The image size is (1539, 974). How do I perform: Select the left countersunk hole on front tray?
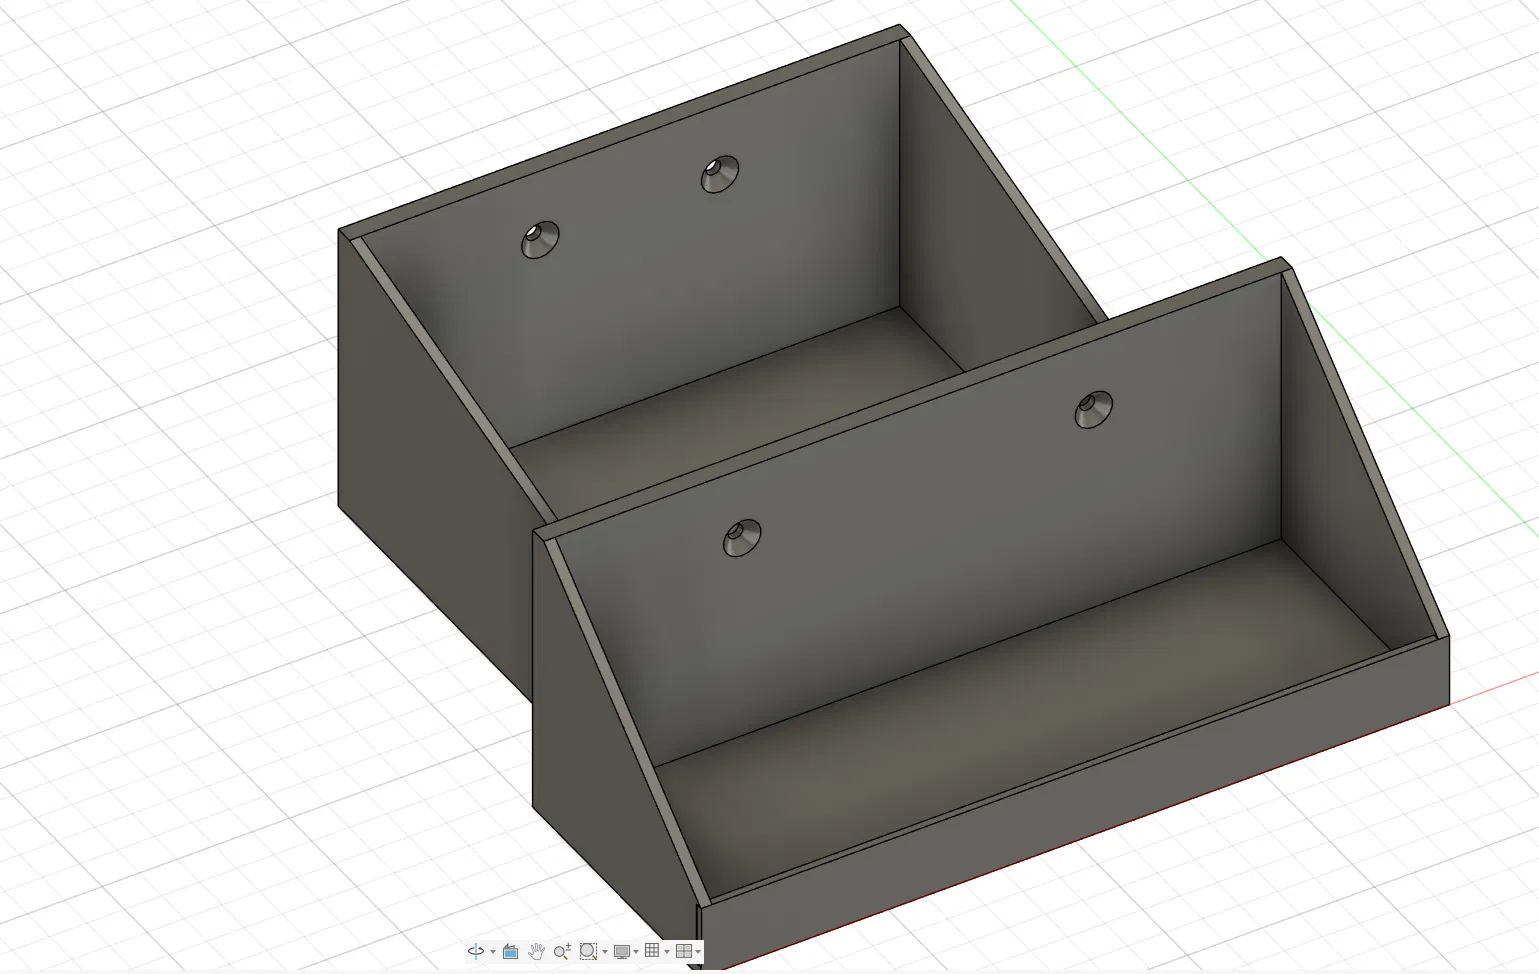(742, 538)
